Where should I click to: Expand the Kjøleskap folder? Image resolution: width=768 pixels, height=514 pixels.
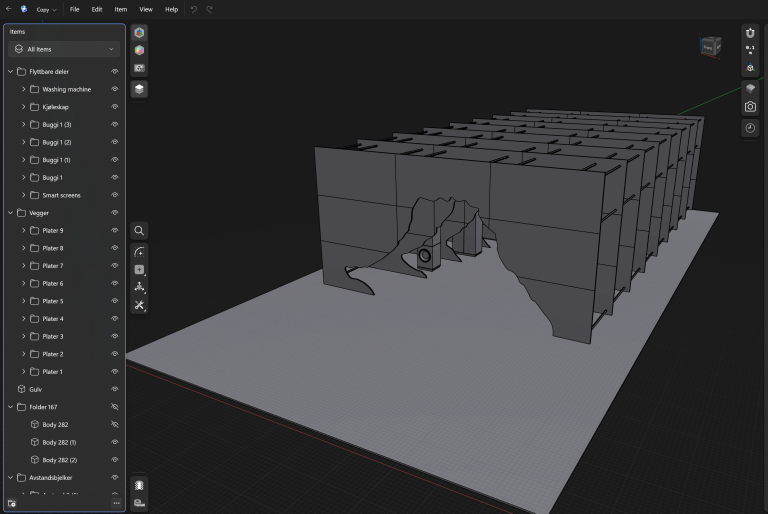pos(23,107)
